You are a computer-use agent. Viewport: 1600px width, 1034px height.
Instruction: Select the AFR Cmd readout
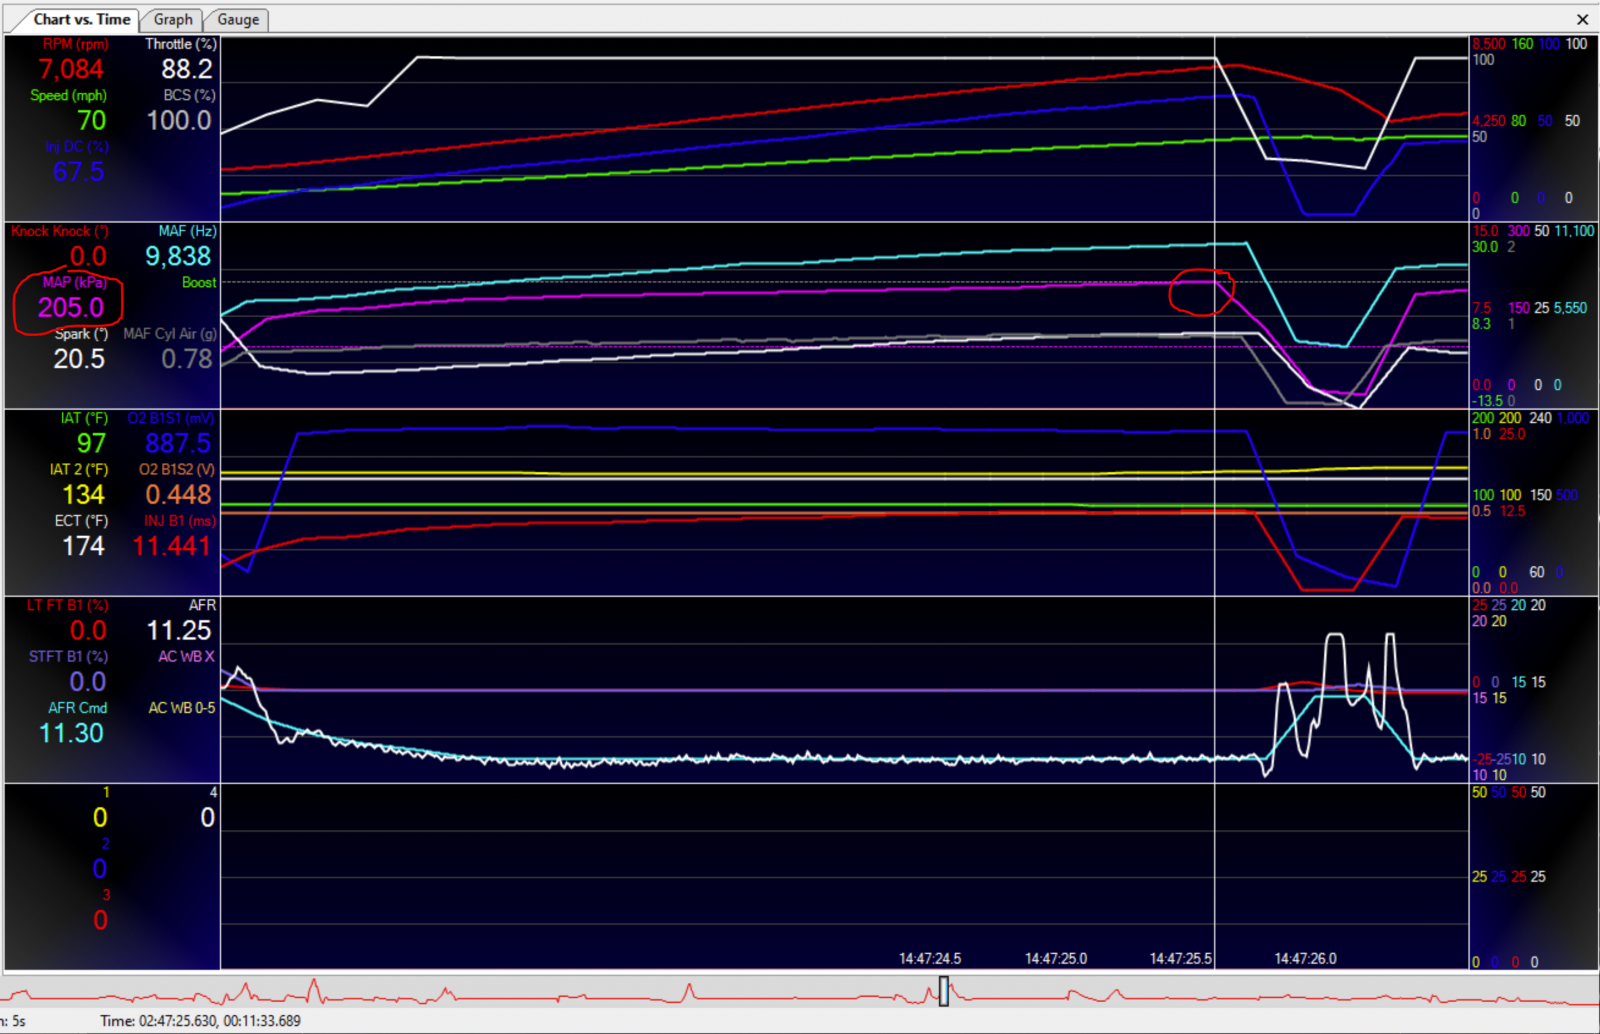[71, 733]
